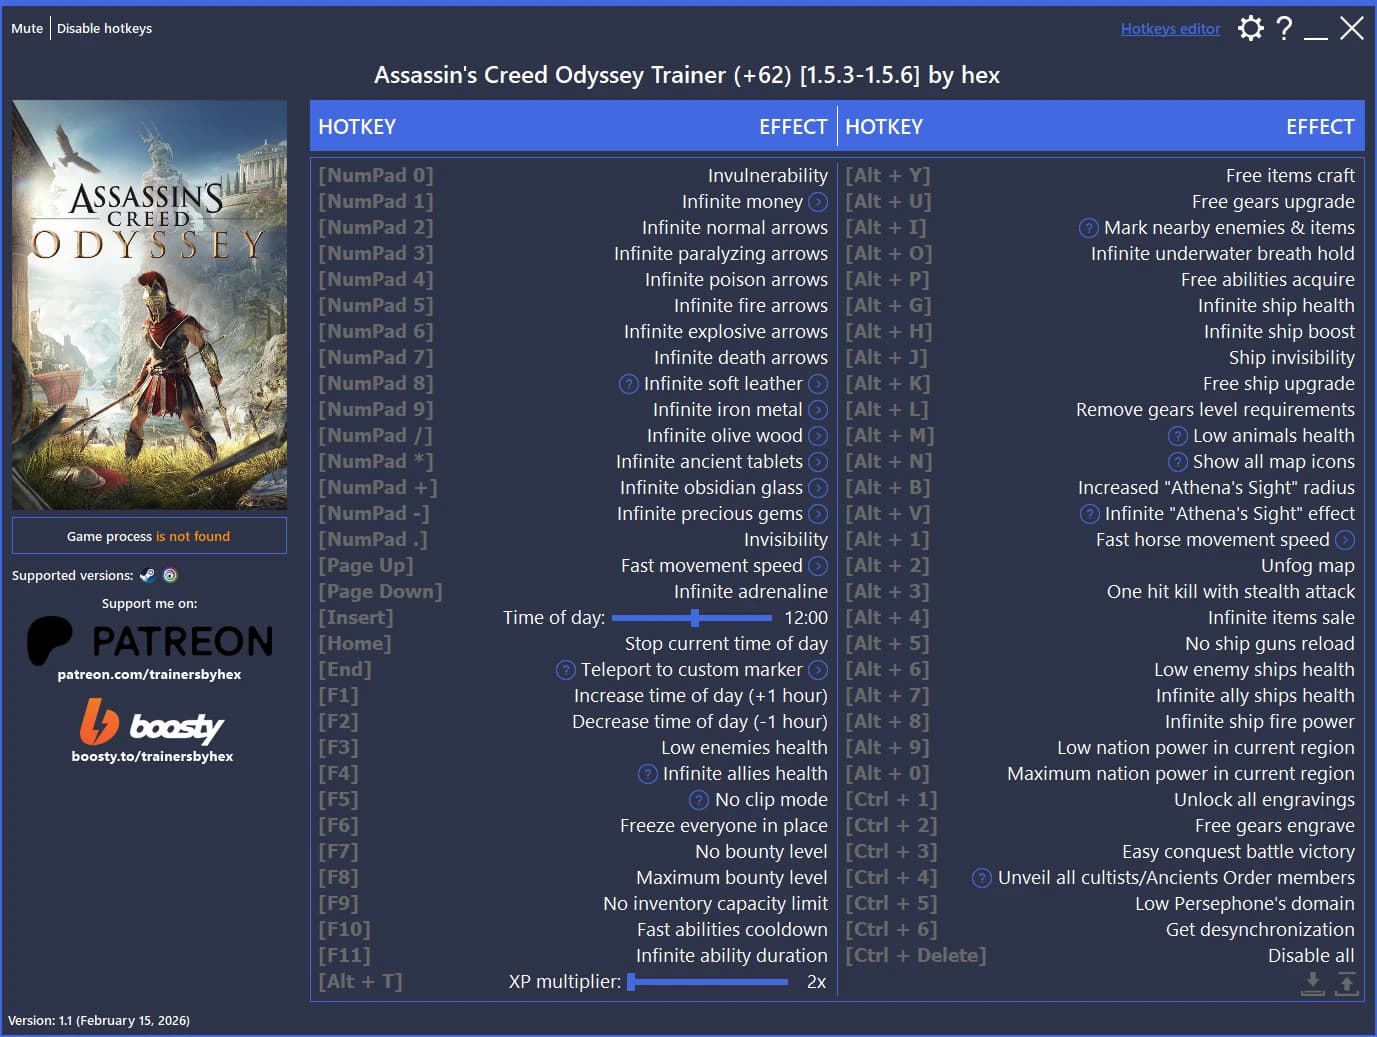Image resolution: width=1377 pixels, height=1037 pixels.
Task: Click the [Ctrl + Delete] hotkey label
Action: (916, 956)
